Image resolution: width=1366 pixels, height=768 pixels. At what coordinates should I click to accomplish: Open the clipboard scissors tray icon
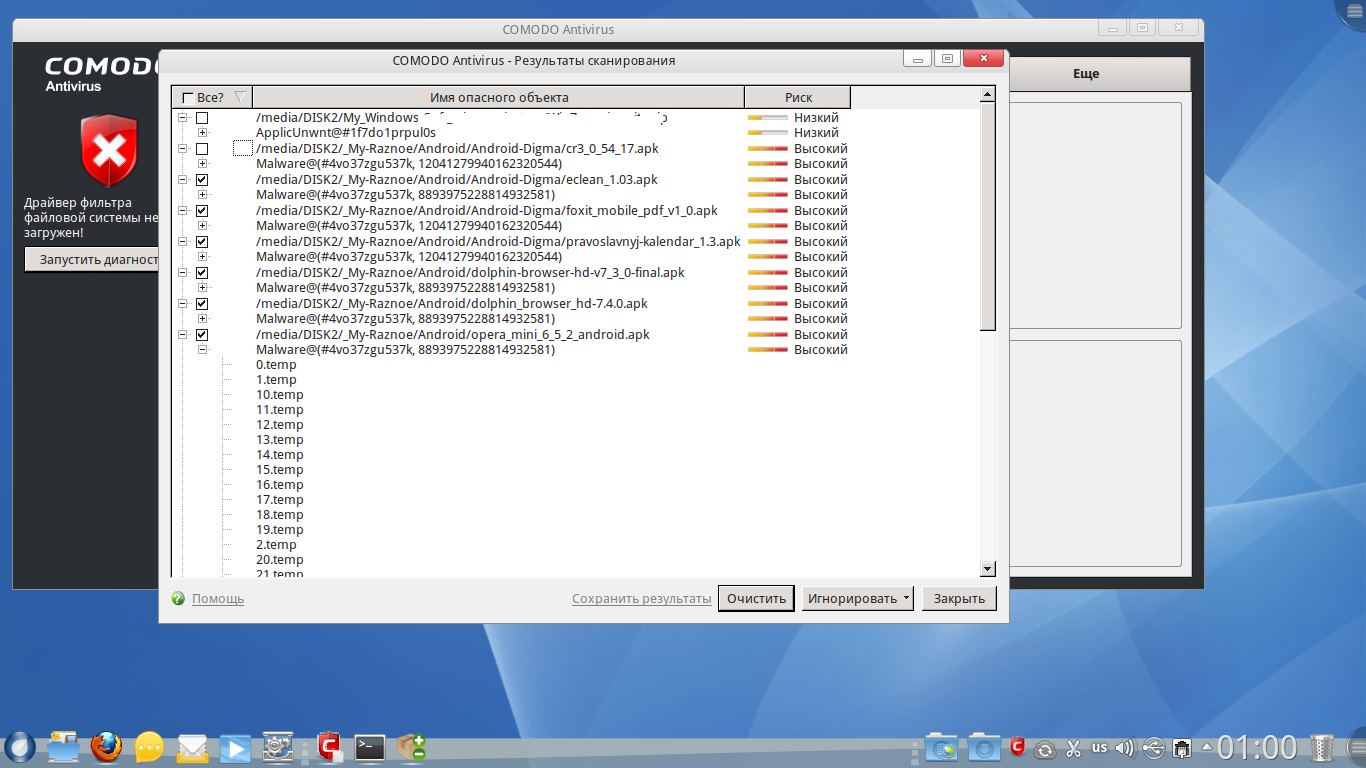1073,747
